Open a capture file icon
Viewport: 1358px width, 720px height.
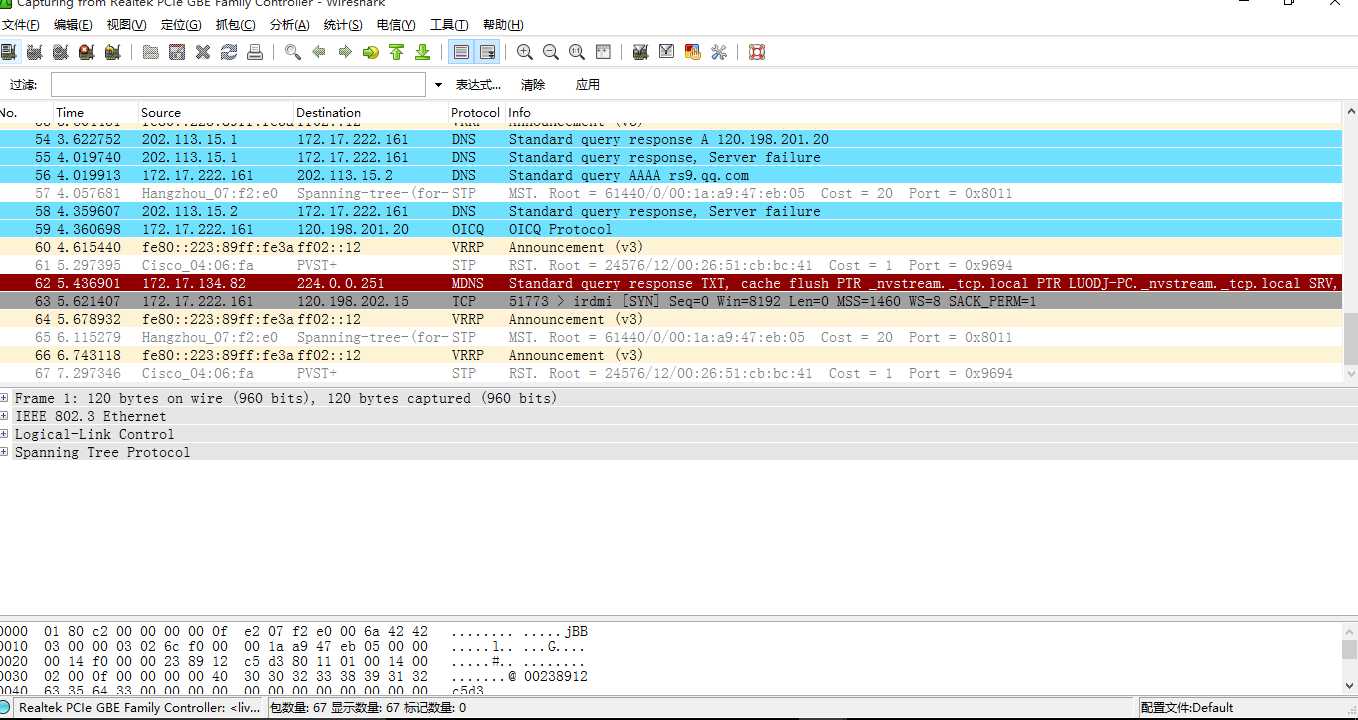point(151,52)
